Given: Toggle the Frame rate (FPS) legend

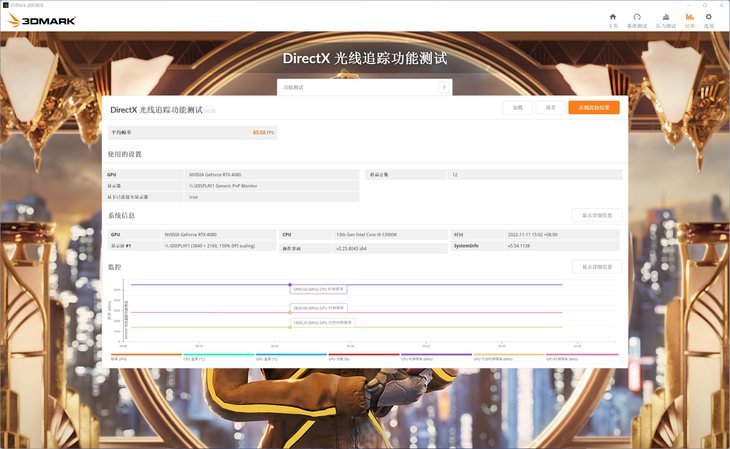Looking at the screenshot, I should click(x=146, y=357).
